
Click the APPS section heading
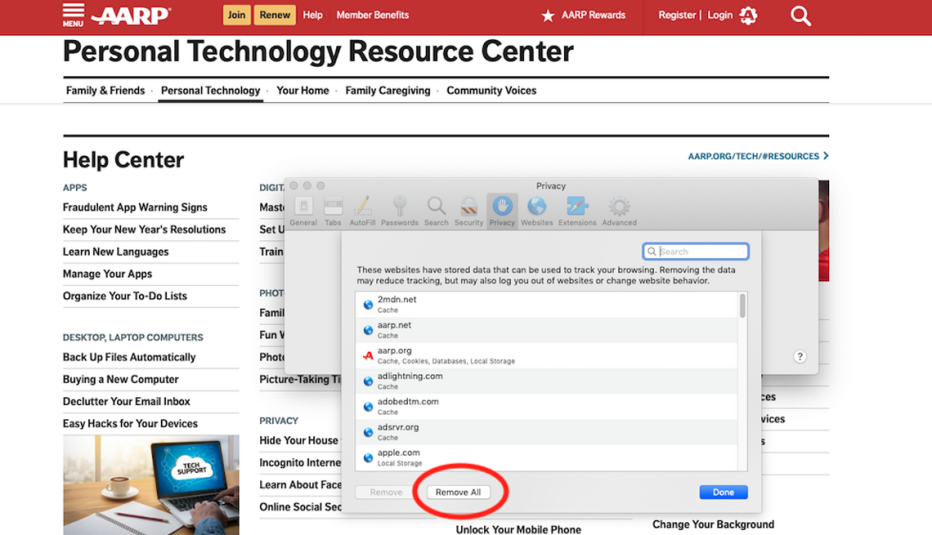75,188
